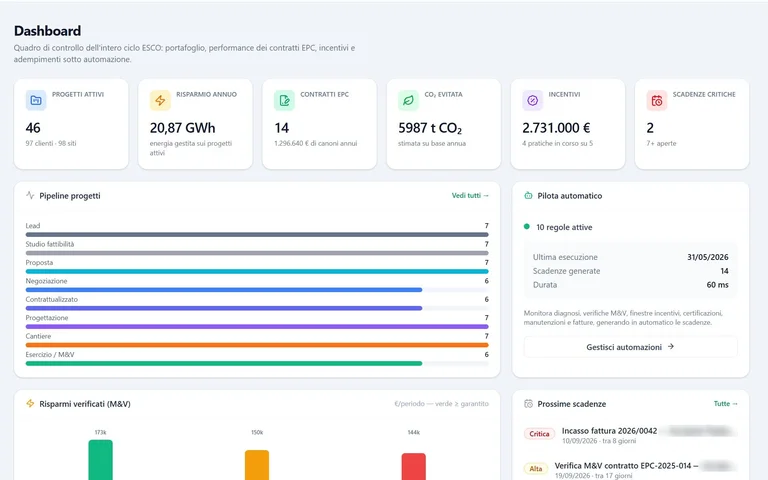The image size is (768, 480).
Task: Click the Pipeline progetti activity icon
Action: (x=30, y=195)
